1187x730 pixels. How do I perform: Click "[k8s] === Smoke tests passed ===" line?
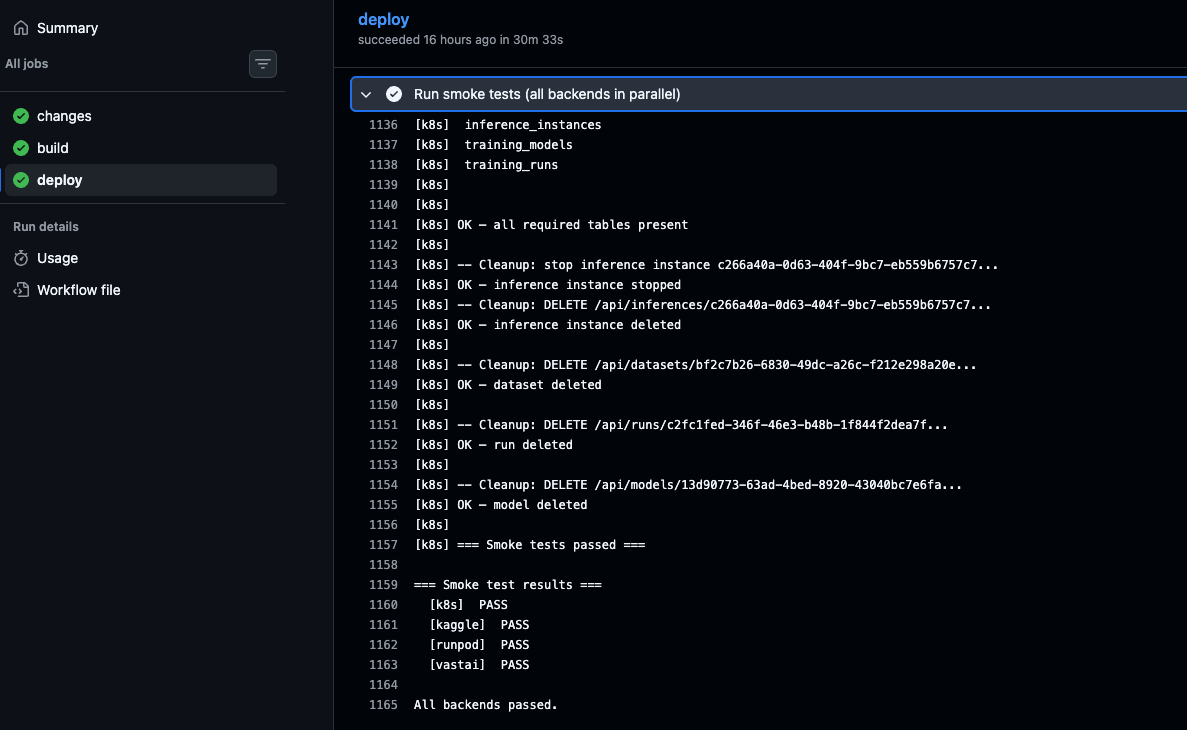530,544
